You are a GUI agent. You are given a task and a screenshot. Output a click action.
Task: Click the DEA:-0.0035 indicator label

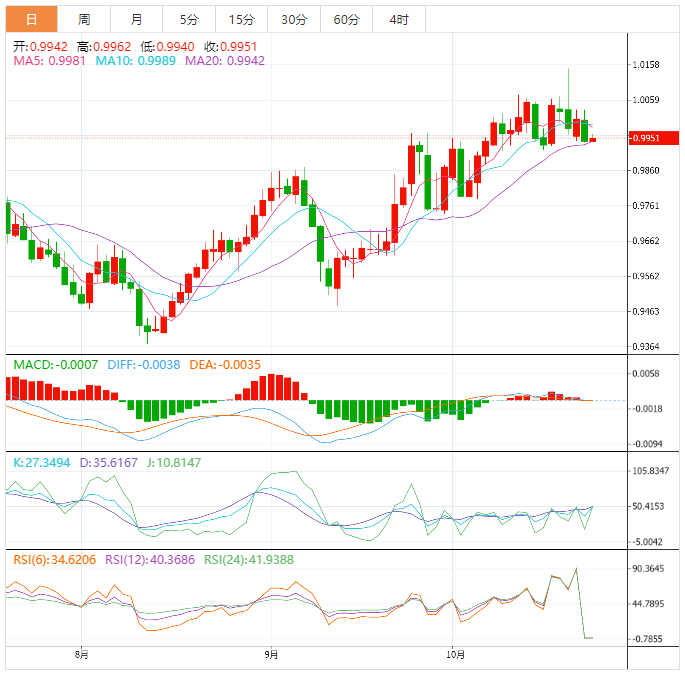(225, 365)
